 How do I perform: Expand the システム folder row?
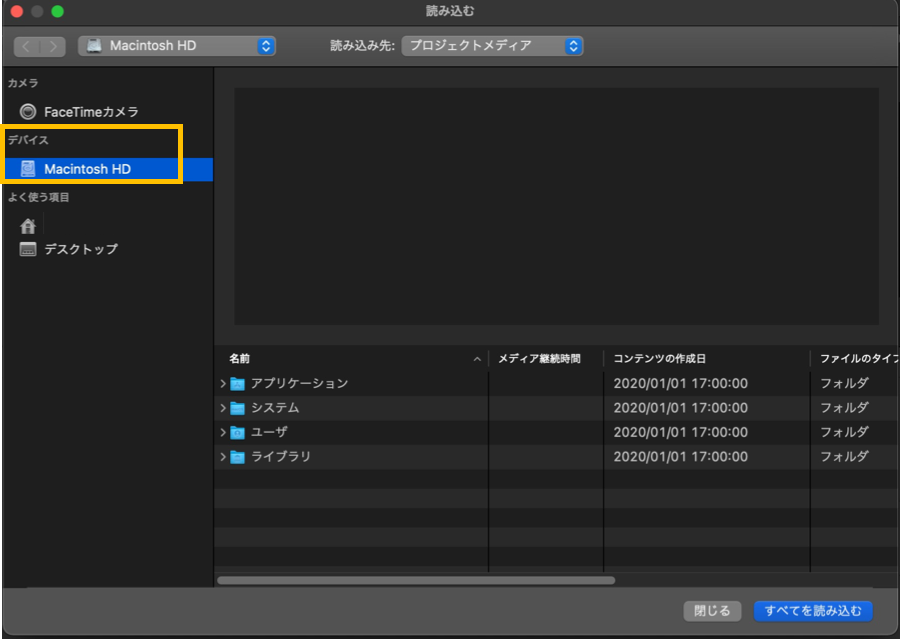[x=223, y=408]
